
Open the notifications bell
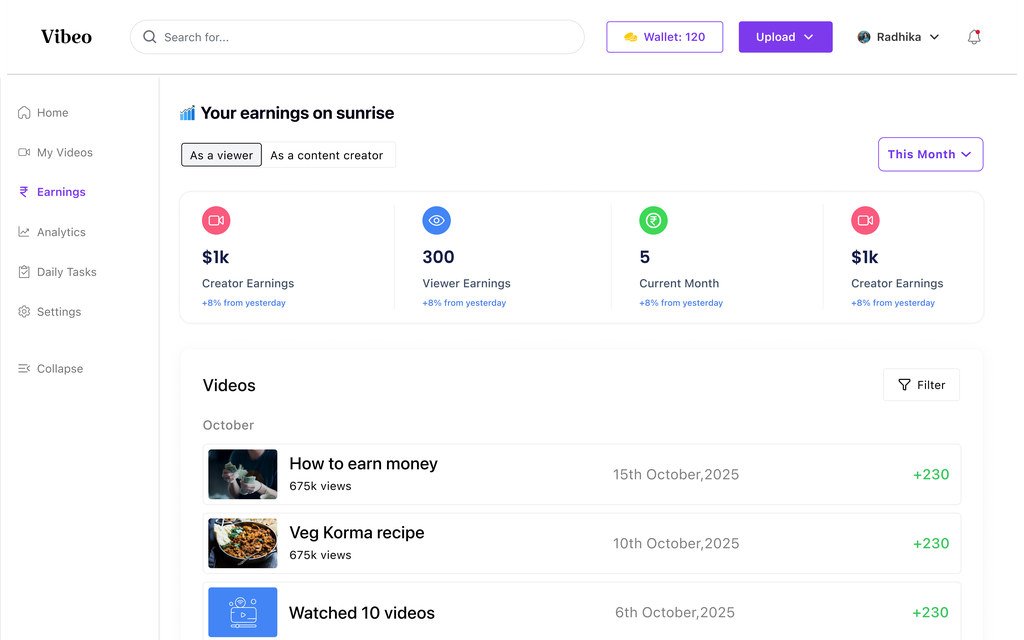[974, 37]
